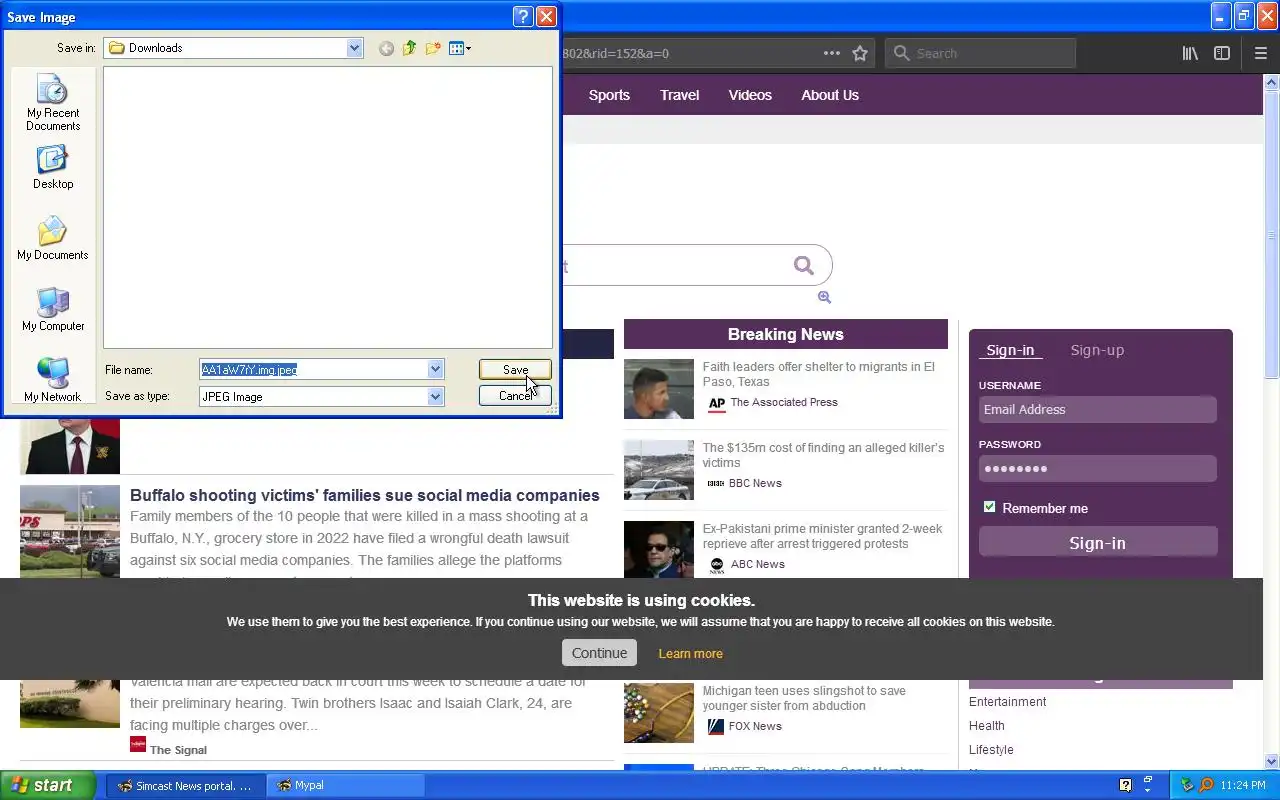Image resolution: width=1280 pixels, height=800 pixels.
Task: Open Ex-Pakistani prime minister story
Action: 822,536
